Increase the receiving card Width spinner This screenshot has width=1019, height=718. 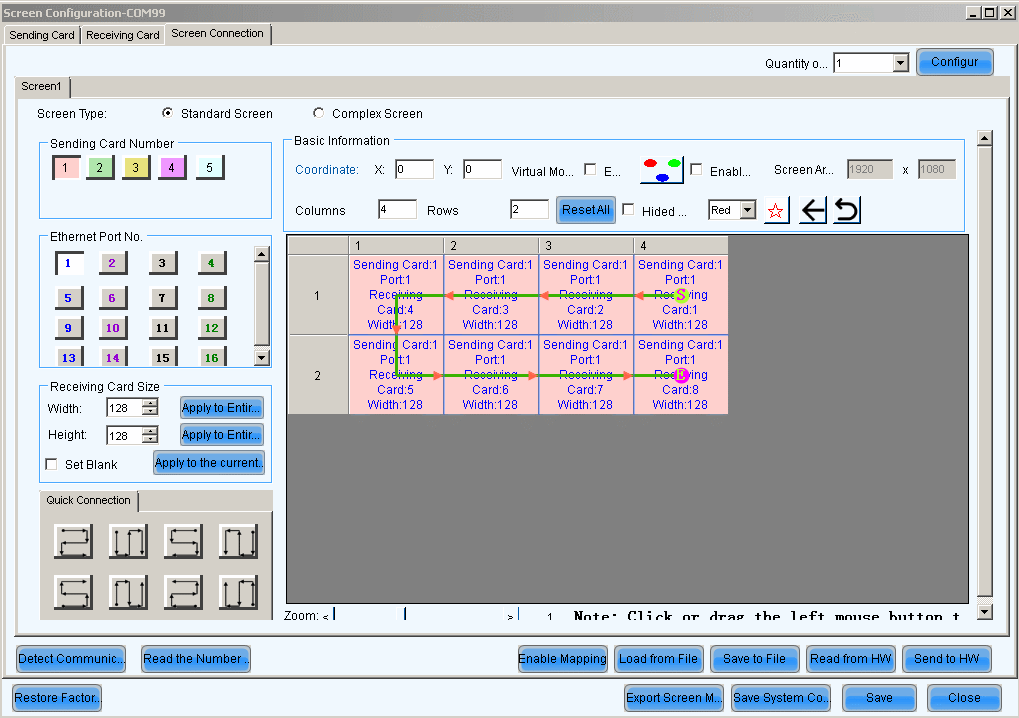tap(150, 403)
